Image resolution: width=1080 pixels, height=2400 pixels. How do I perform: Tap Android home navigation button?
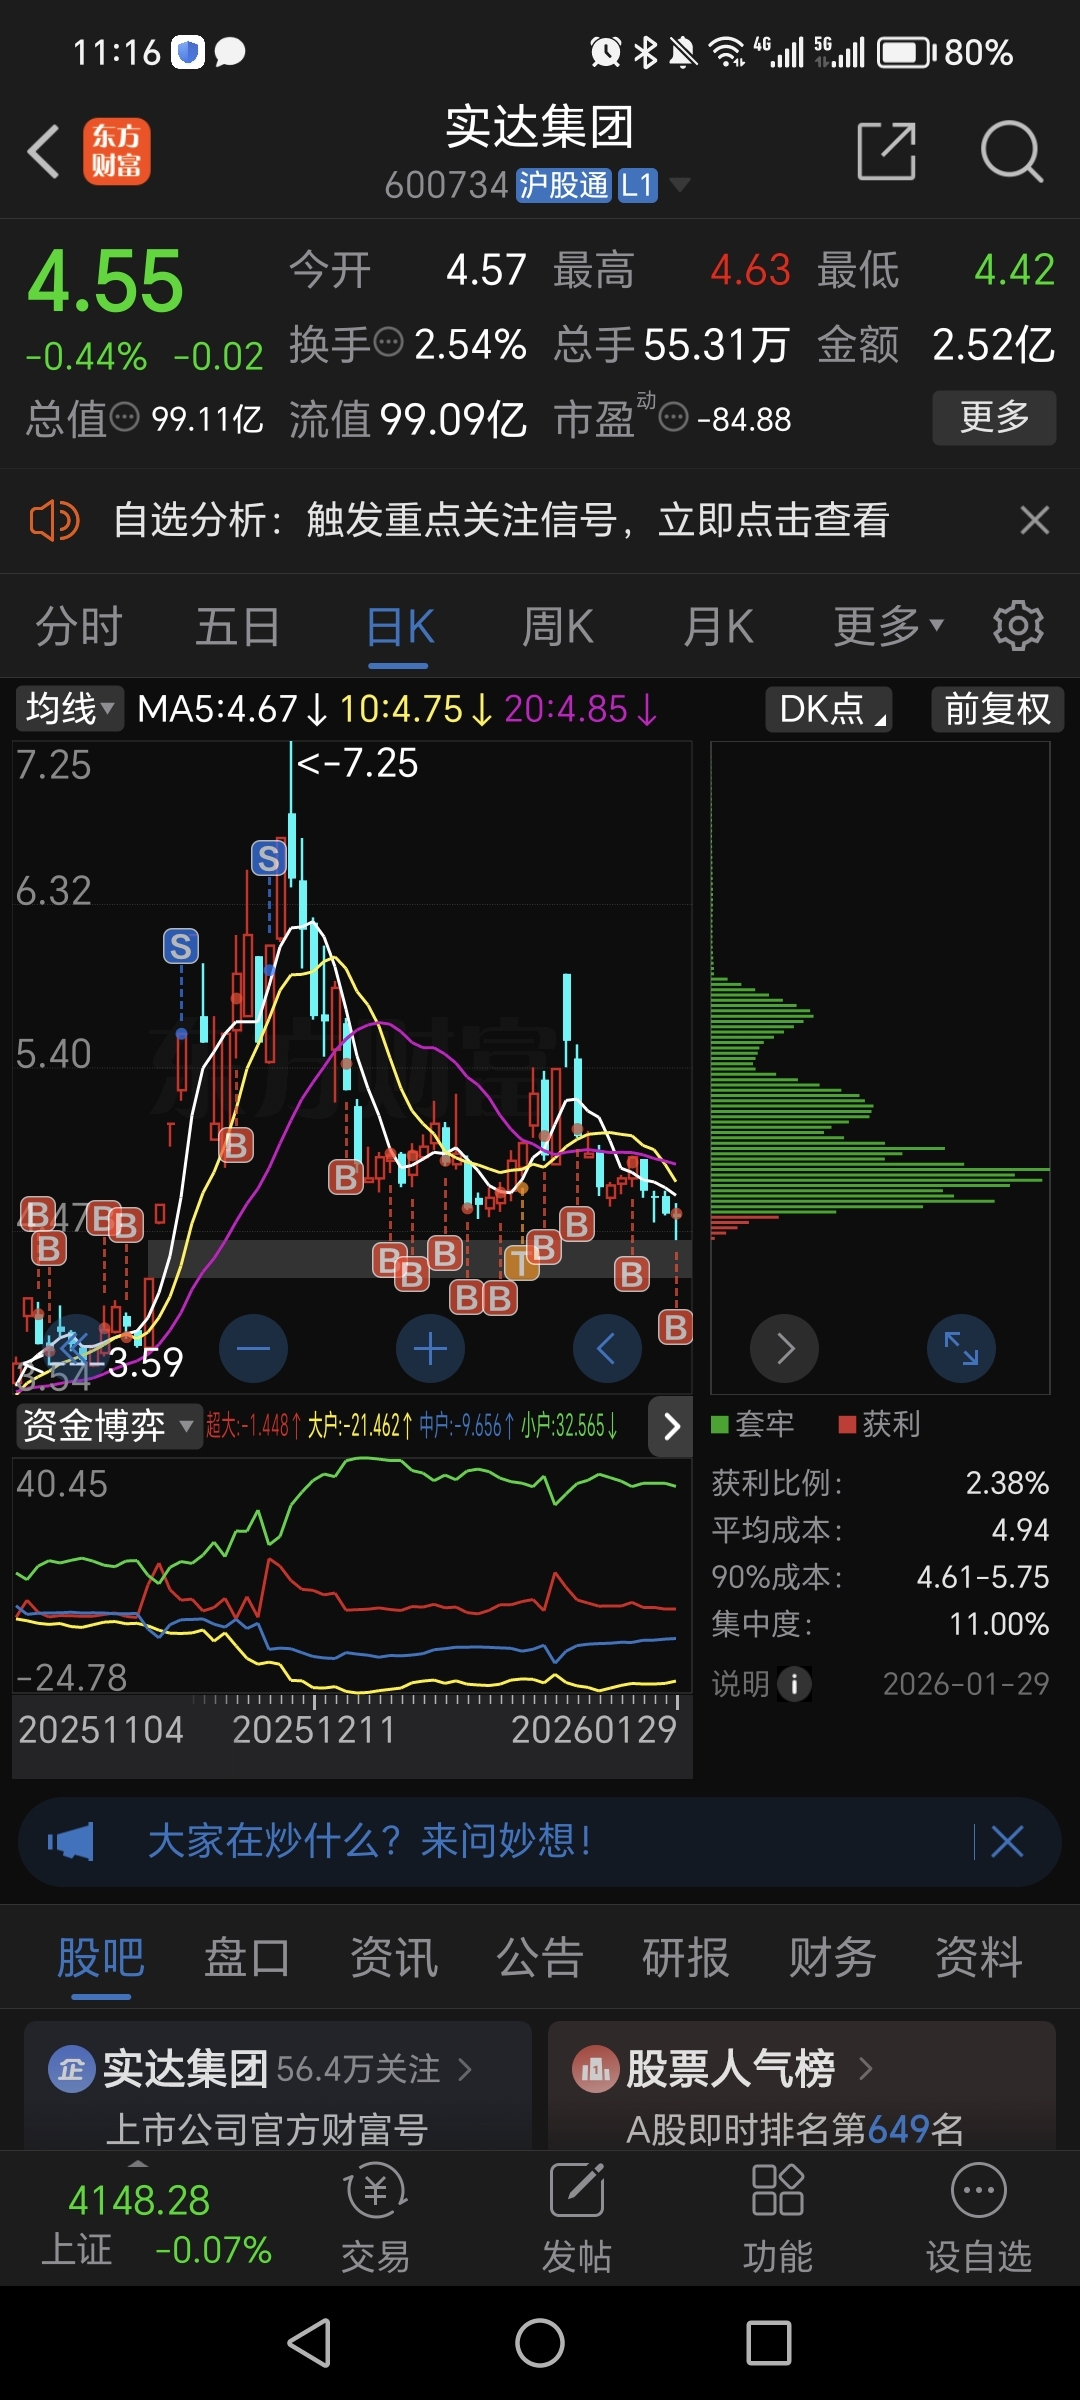[x=540, y=2343]
